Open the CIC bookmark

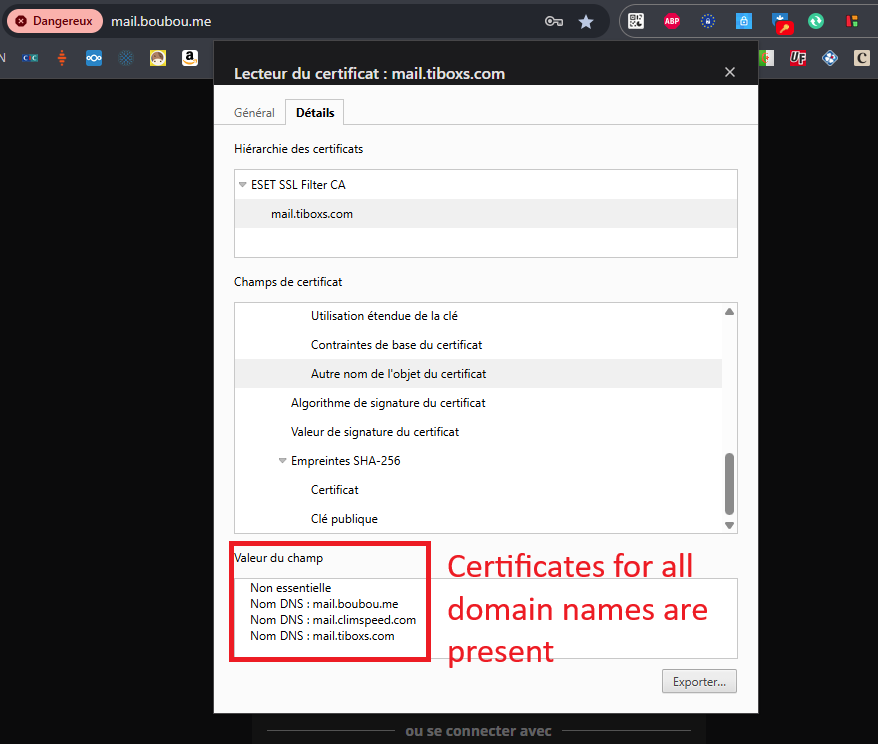(x=30, y=58)
